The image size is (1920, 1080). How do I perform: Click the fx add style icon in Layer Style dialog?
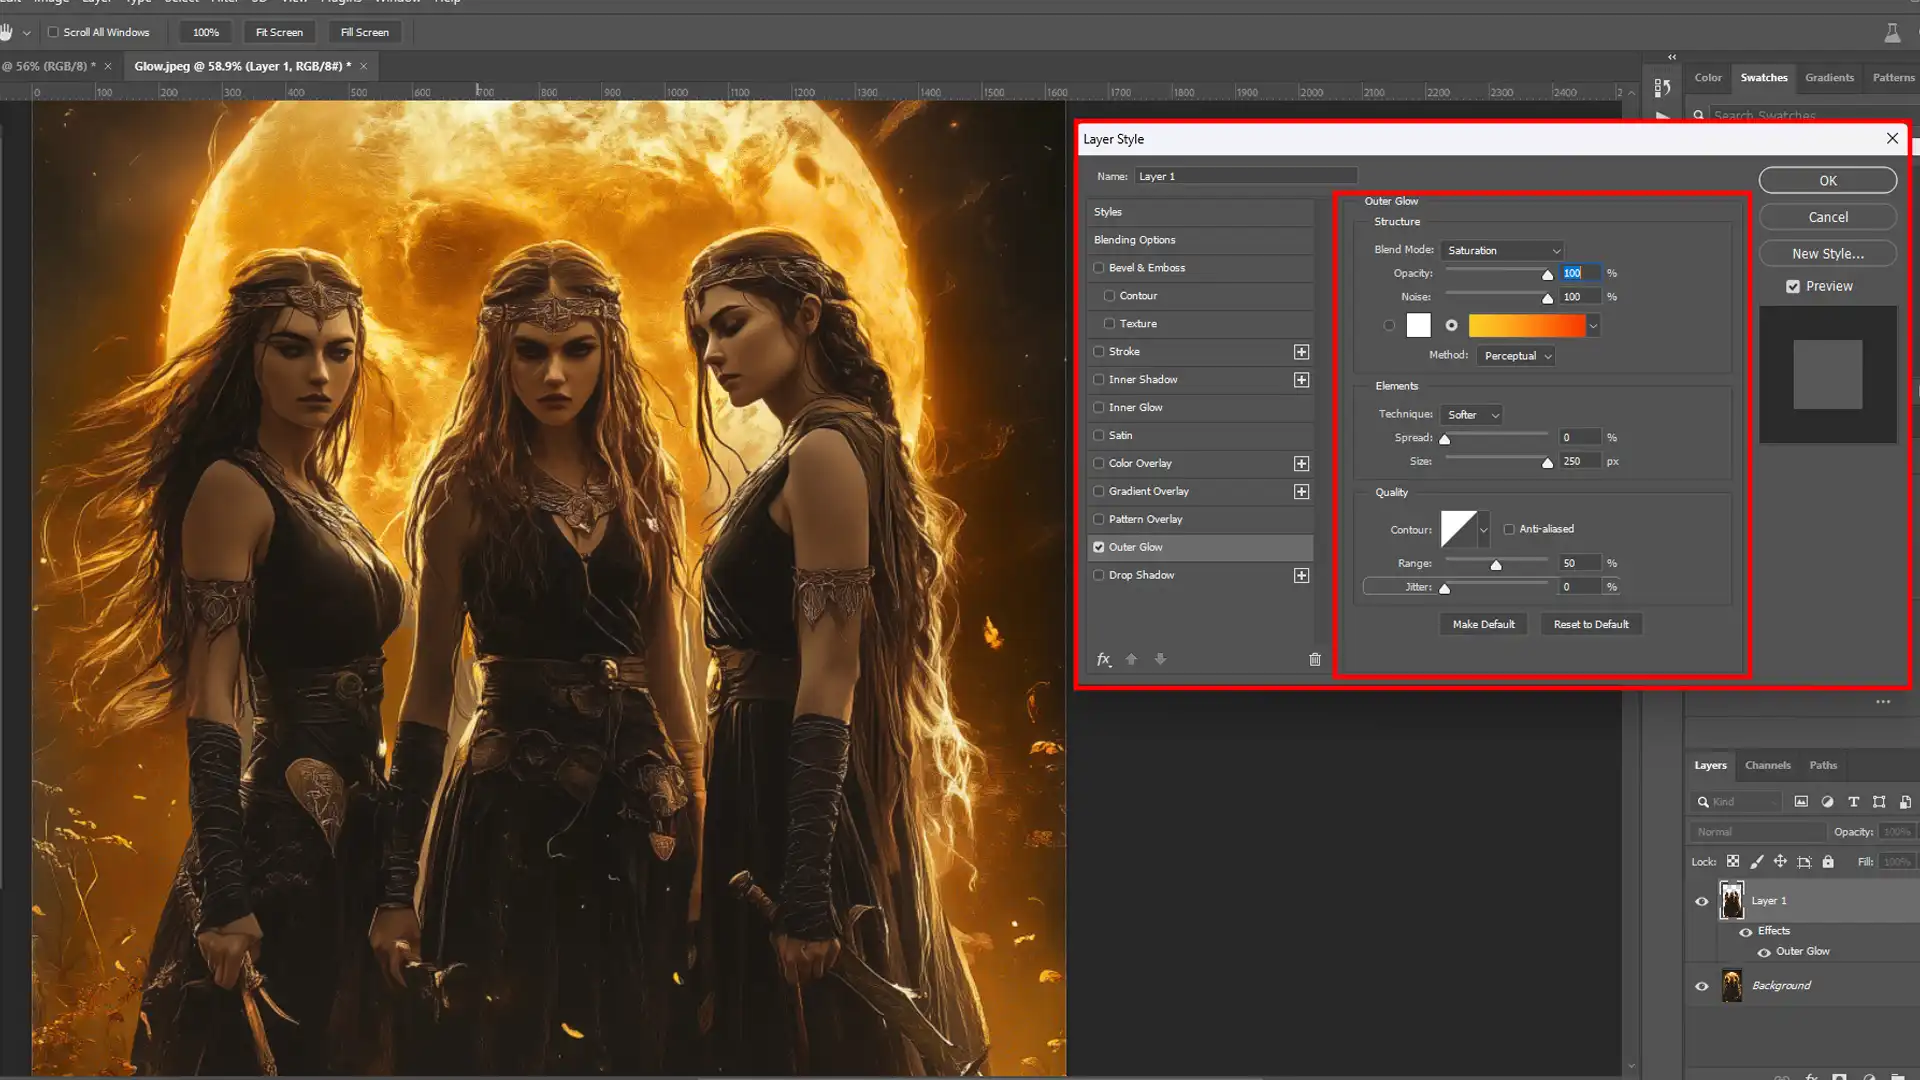[x=1103, y=659]
